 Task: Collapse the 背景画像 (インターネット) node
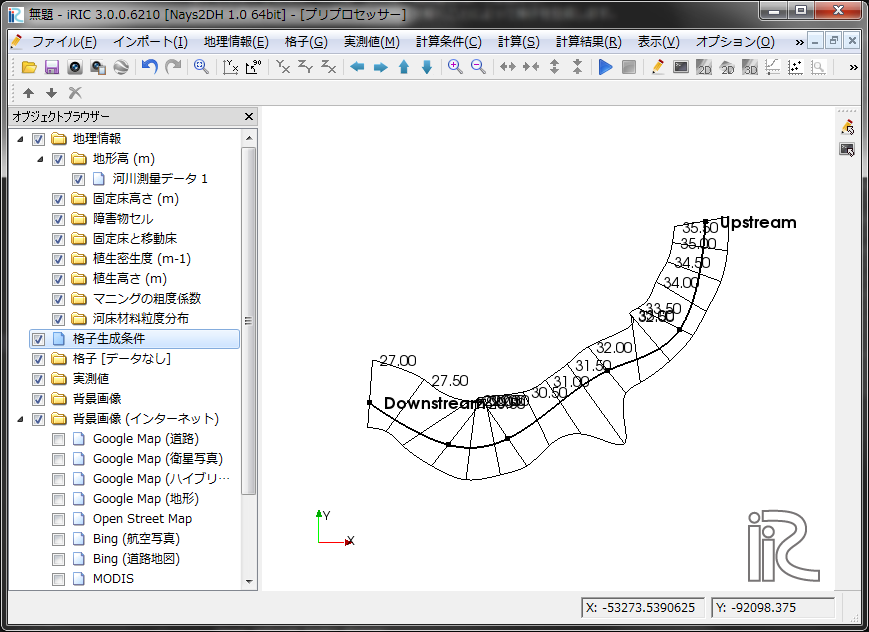pyautogui.click(x=21, y=419)
